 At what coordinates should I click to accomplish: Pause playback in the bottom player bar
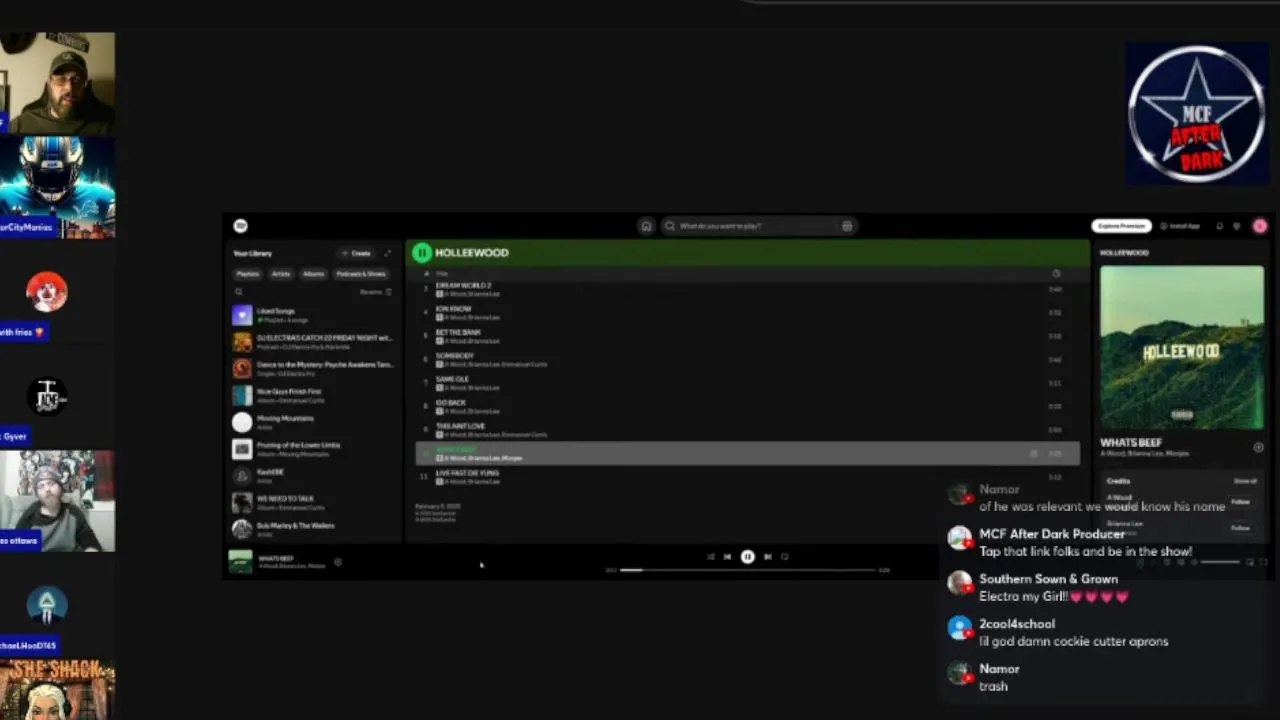(x=747, y=557)
